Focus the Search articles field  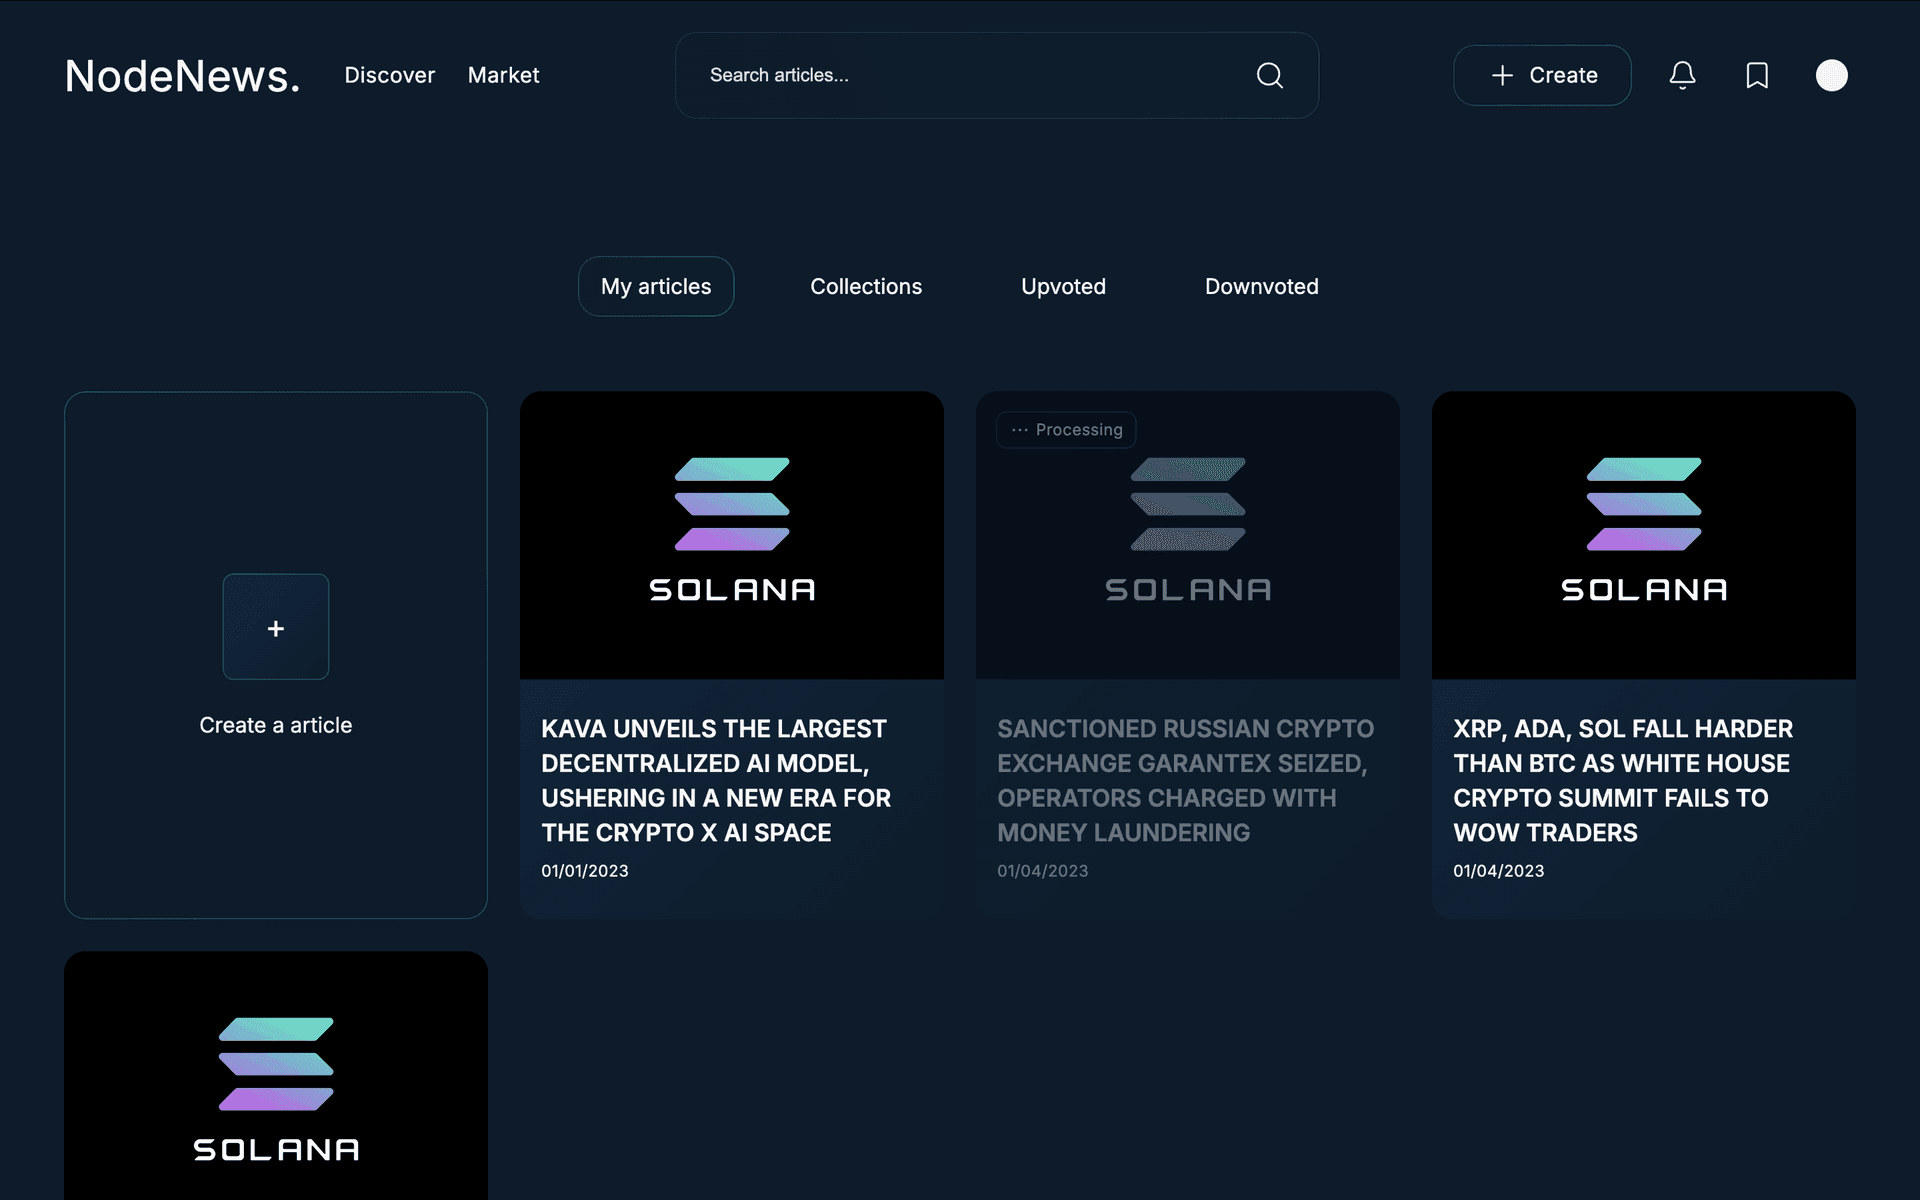(x=996, y=75)
